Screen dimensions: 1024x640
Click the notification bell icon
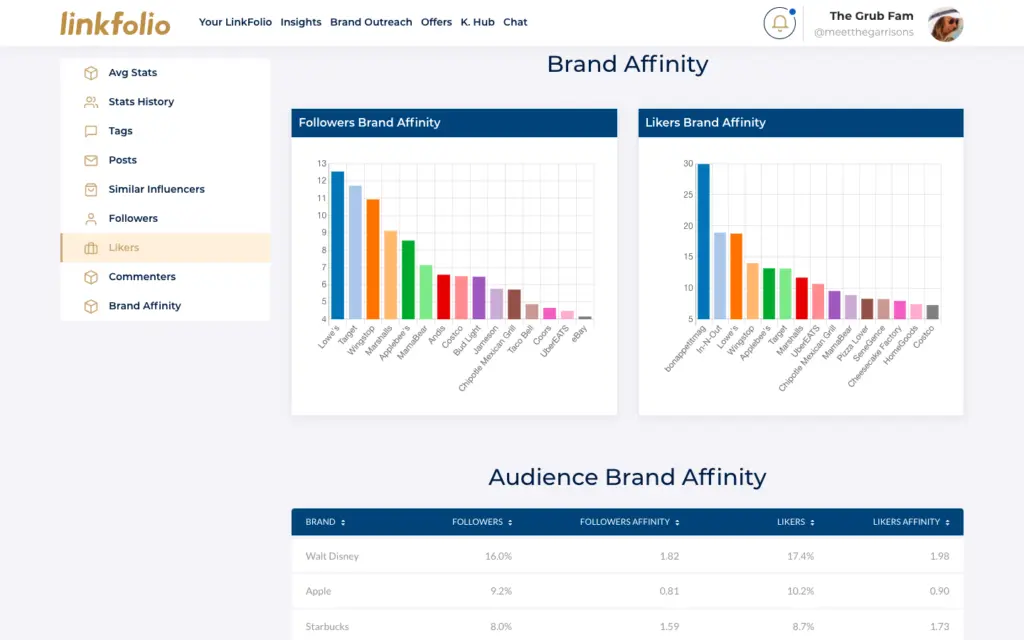click(779, 23)
